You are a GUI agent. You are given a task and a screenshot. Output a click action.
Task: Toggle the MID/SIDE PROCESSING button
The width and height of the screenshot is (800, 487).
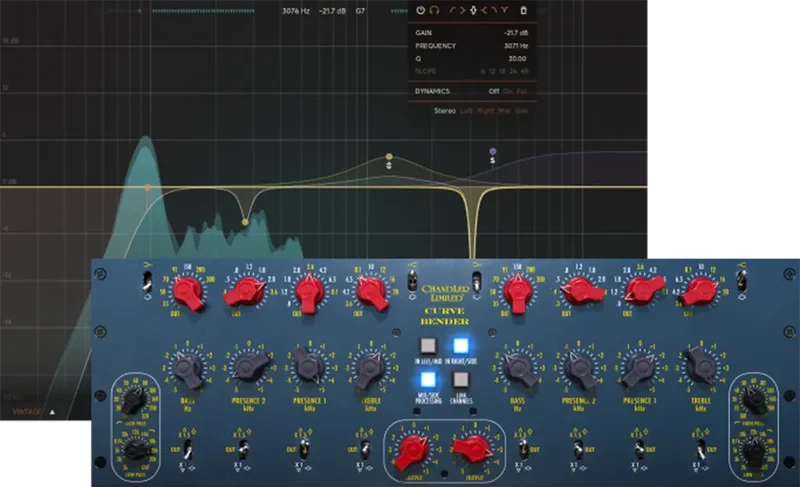(428, 379)
